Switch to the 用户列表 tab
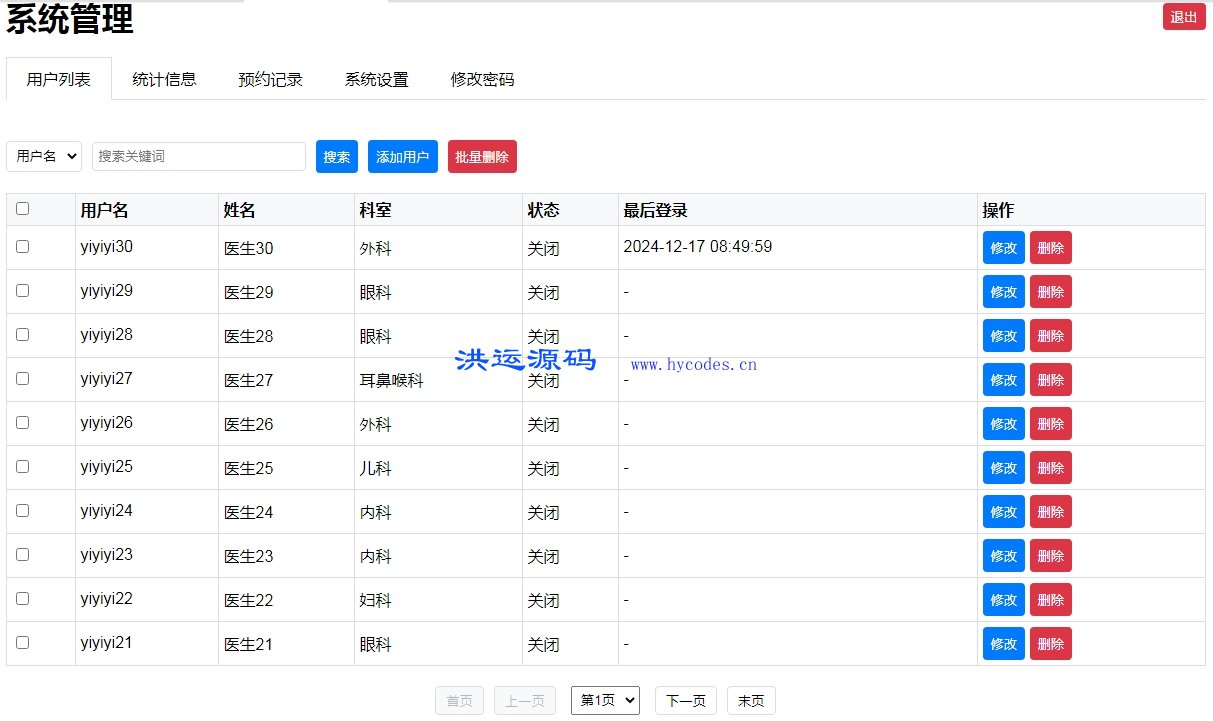Screen dimensions: 1213x721 [58, 79]
